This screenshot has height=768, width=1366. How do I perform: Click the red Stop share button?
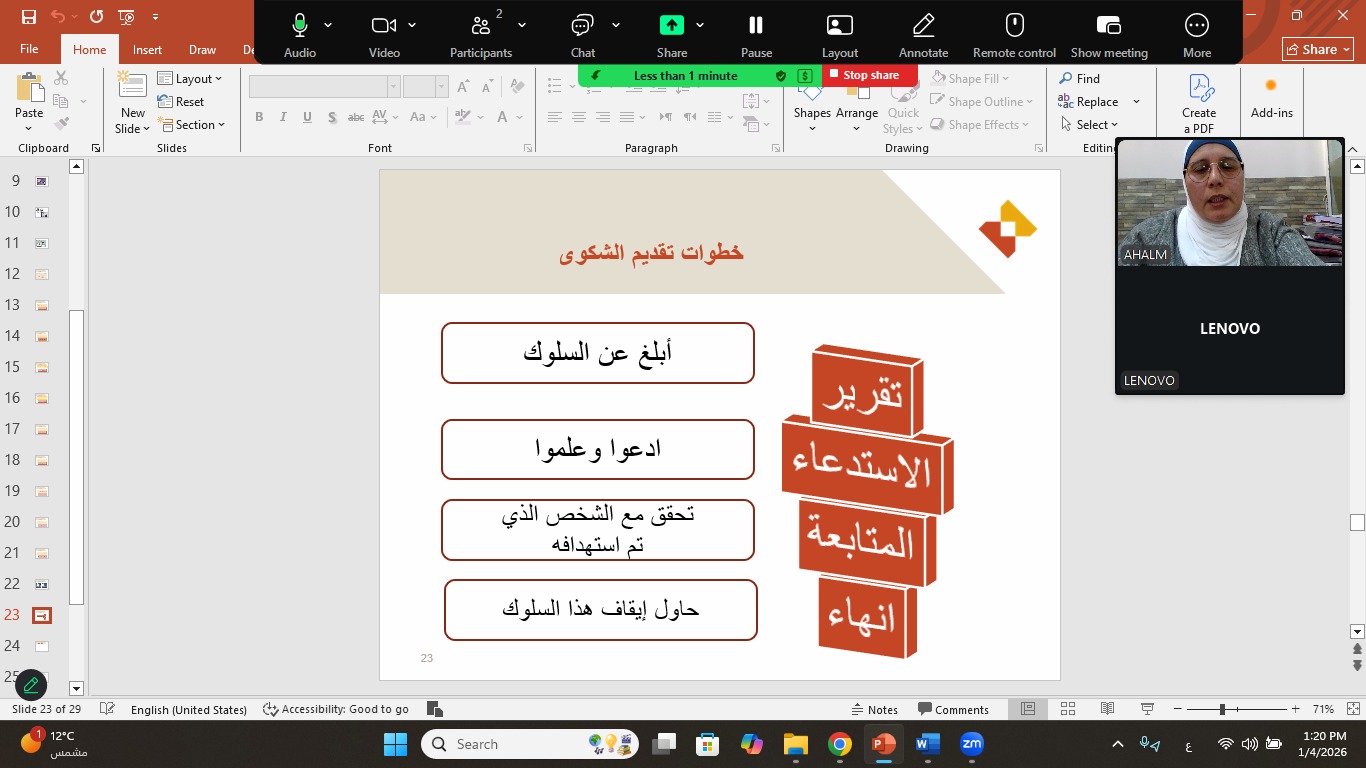(x=862, y=75)
